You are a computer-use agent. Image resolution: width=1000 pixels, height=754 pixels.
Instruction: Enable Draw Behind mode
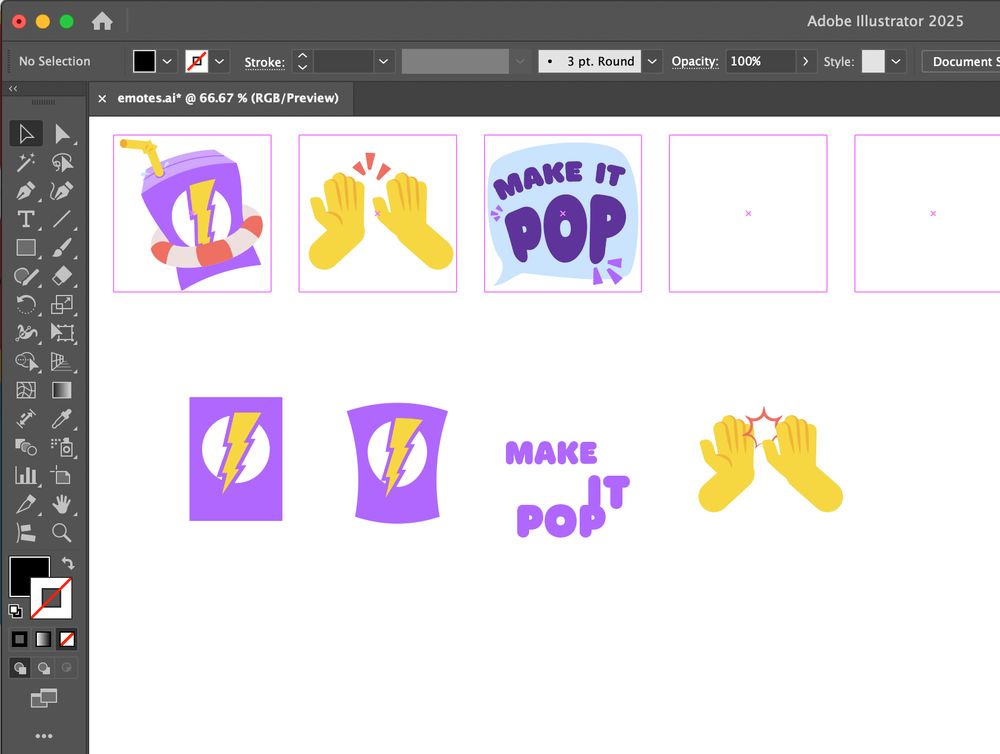click(43, 668)
